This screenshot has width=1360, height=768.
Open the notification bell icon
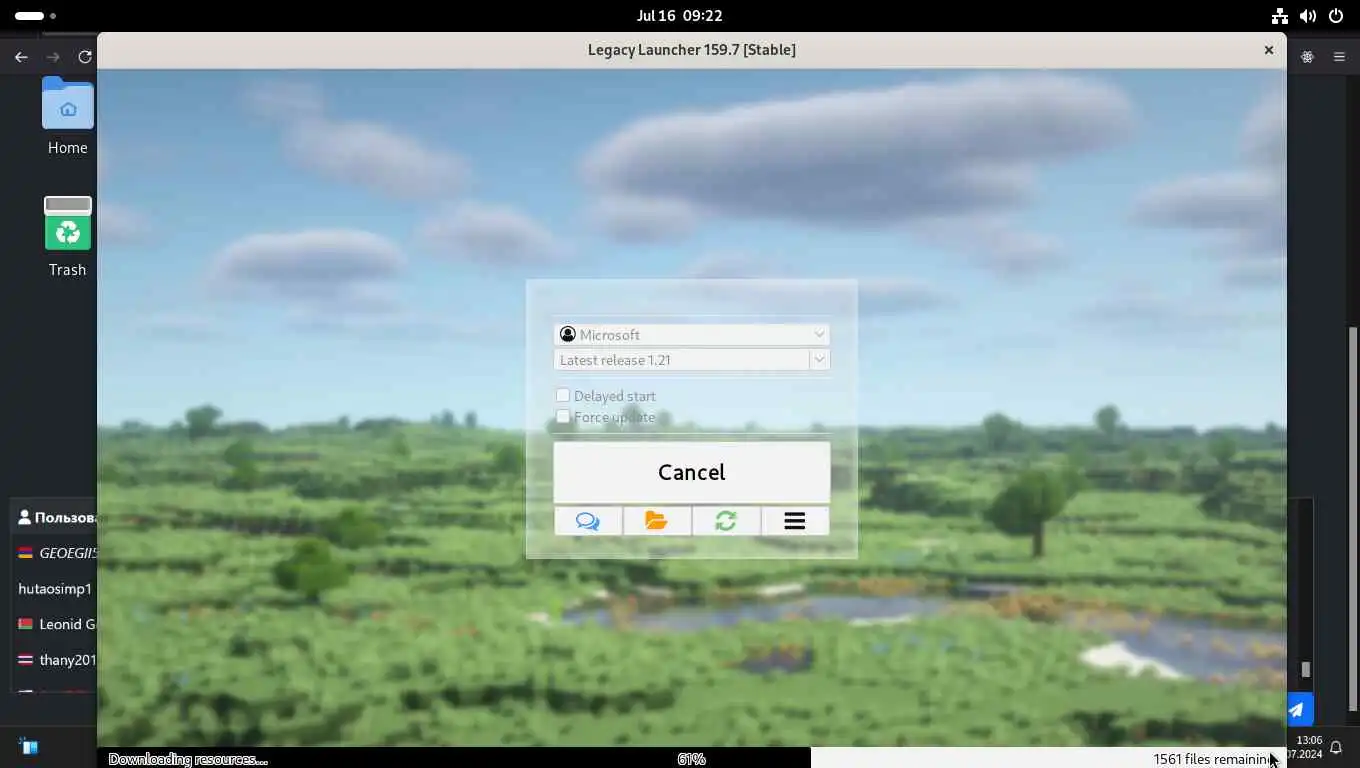pos(1336,747)
